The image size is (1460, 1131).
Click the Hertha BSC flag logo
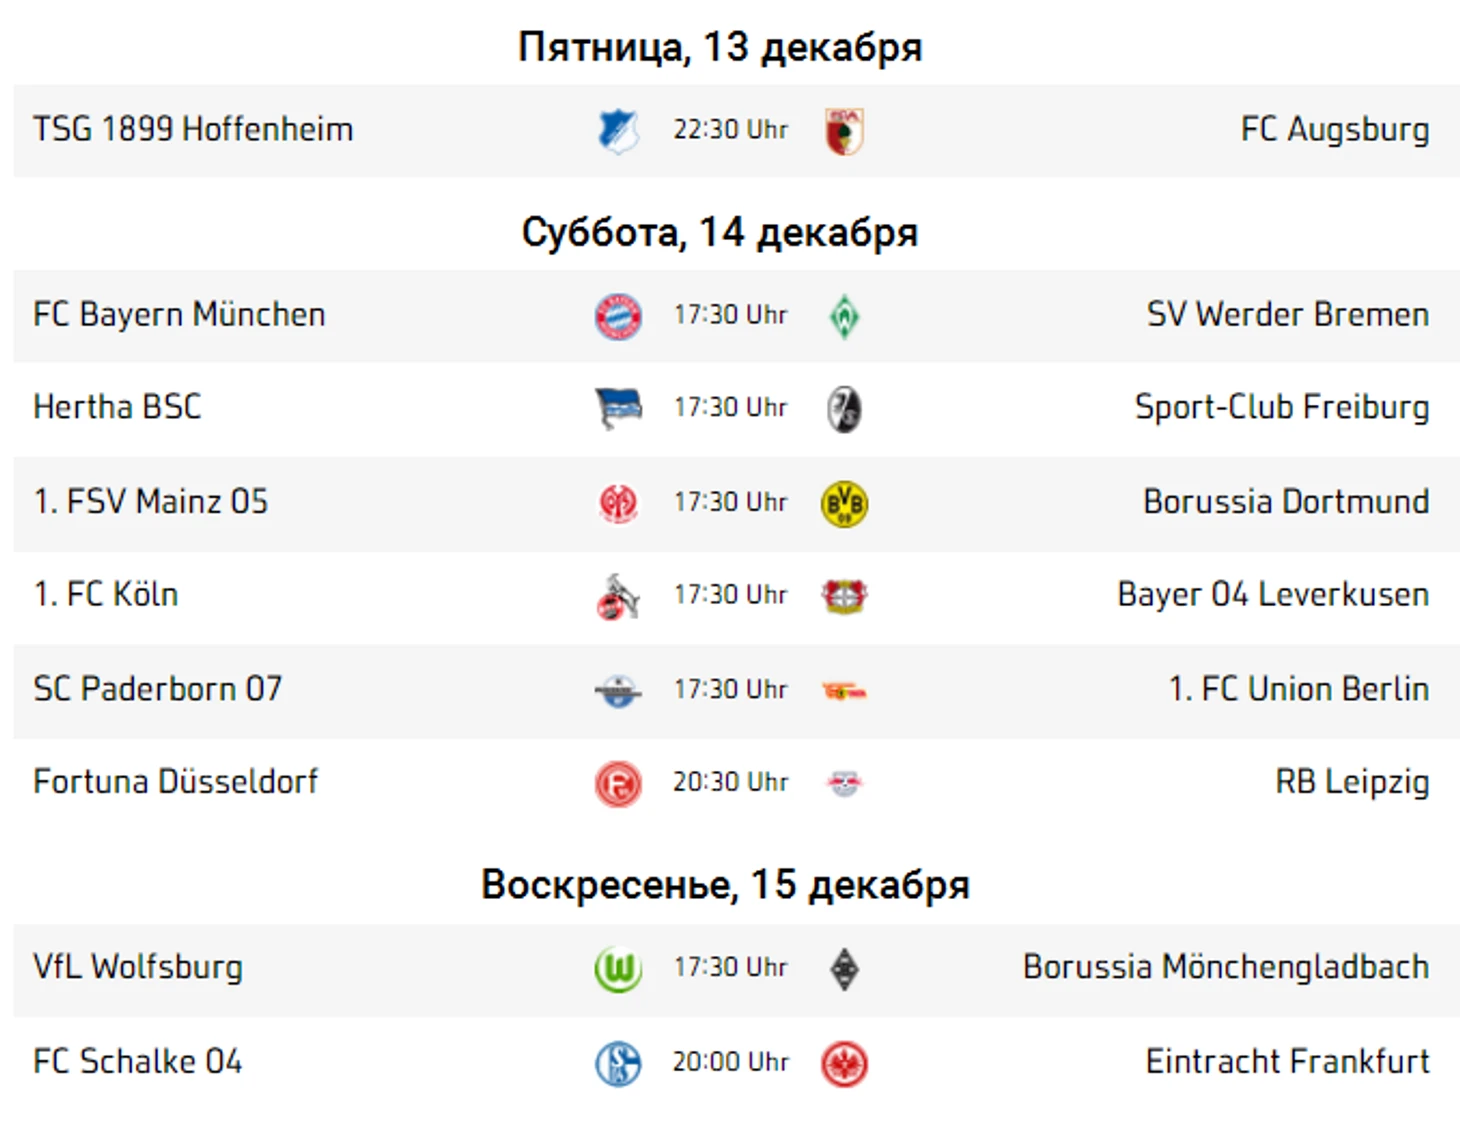618,408
